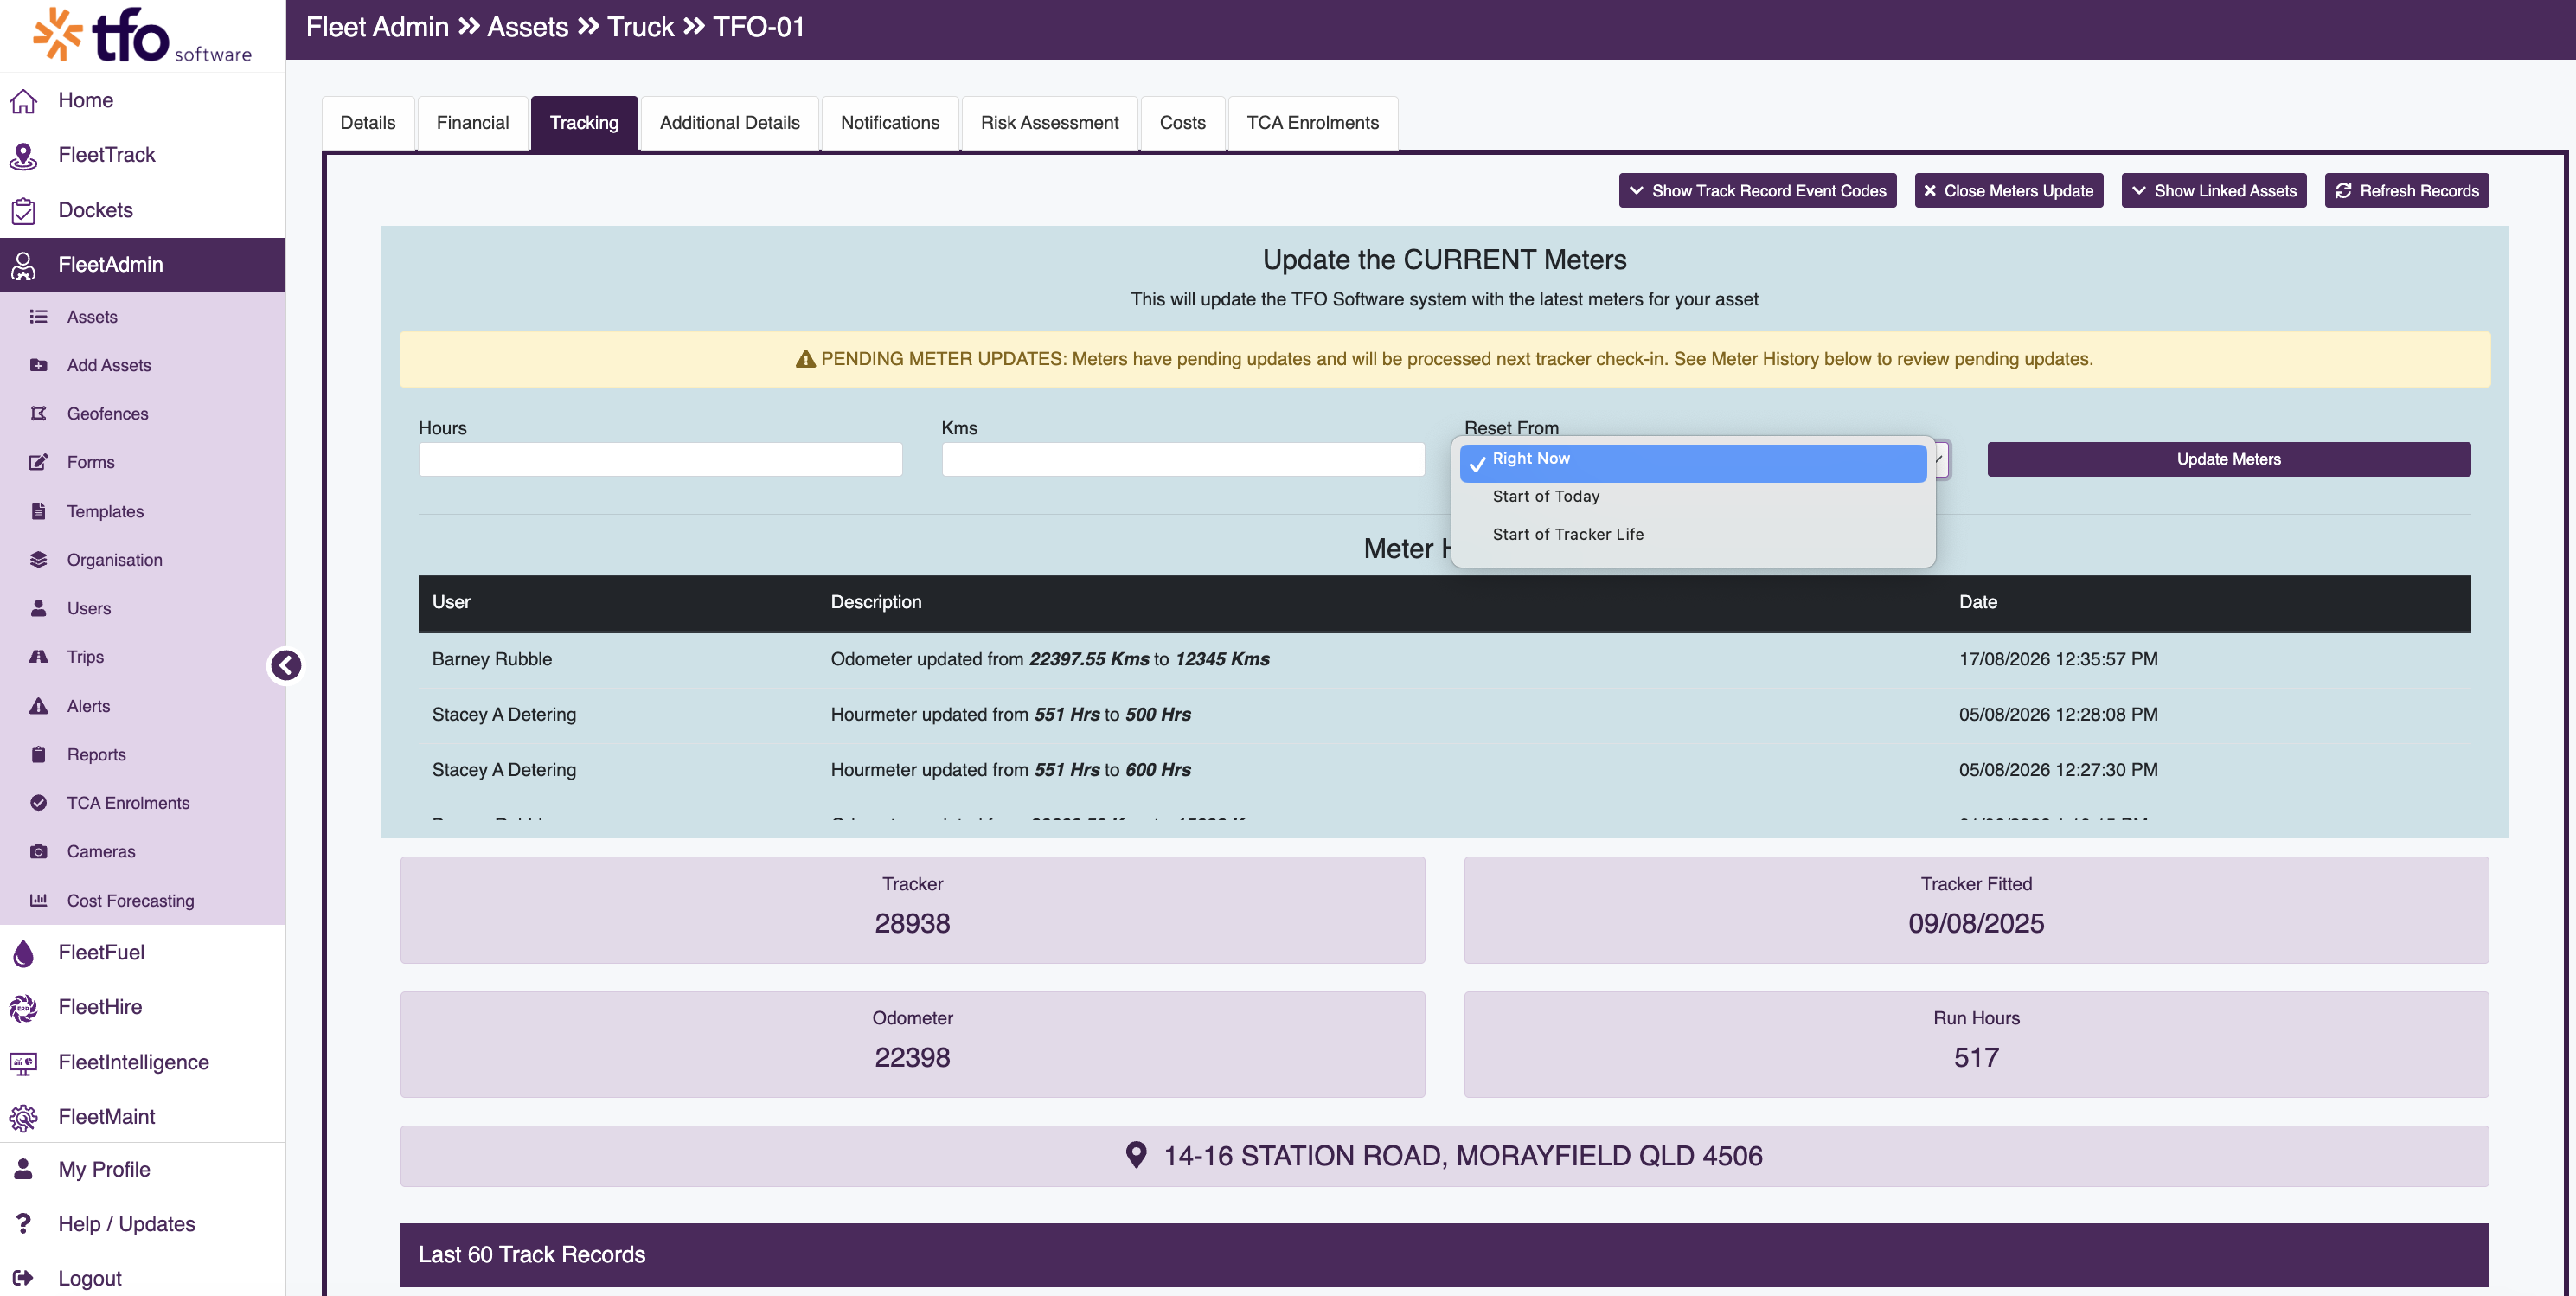The height and width of the screenshot is (1296, 2576).
Task: Click the TCA Enrolments check-circle icon
Action: tap(39, 803)
